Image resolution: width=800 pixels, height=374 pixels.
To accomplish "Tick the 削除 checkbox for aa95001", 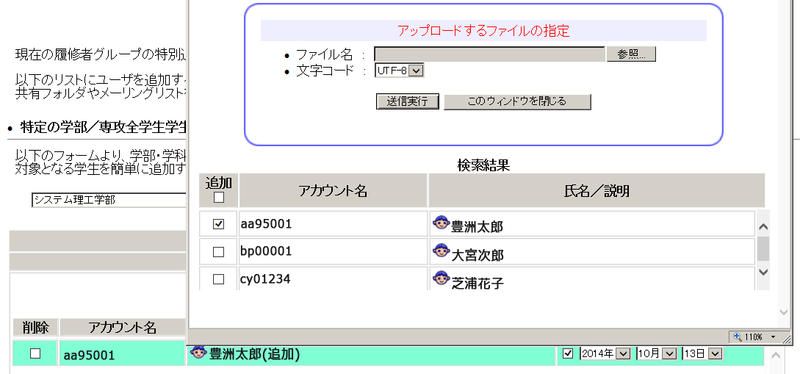I will click(35, 354).
